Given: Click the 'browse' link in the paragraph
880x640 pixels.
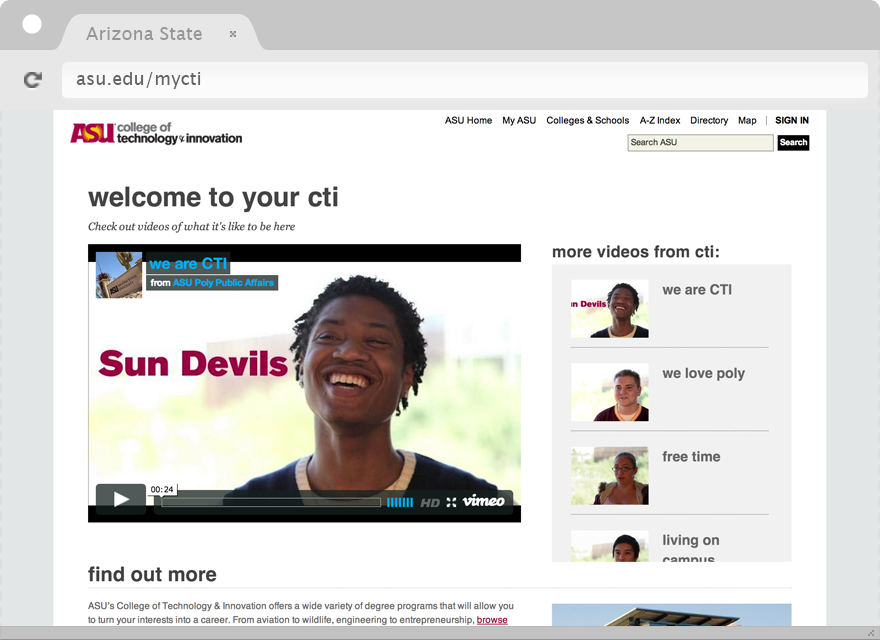Looking at the screenshot, I should [x=492, y=620].
